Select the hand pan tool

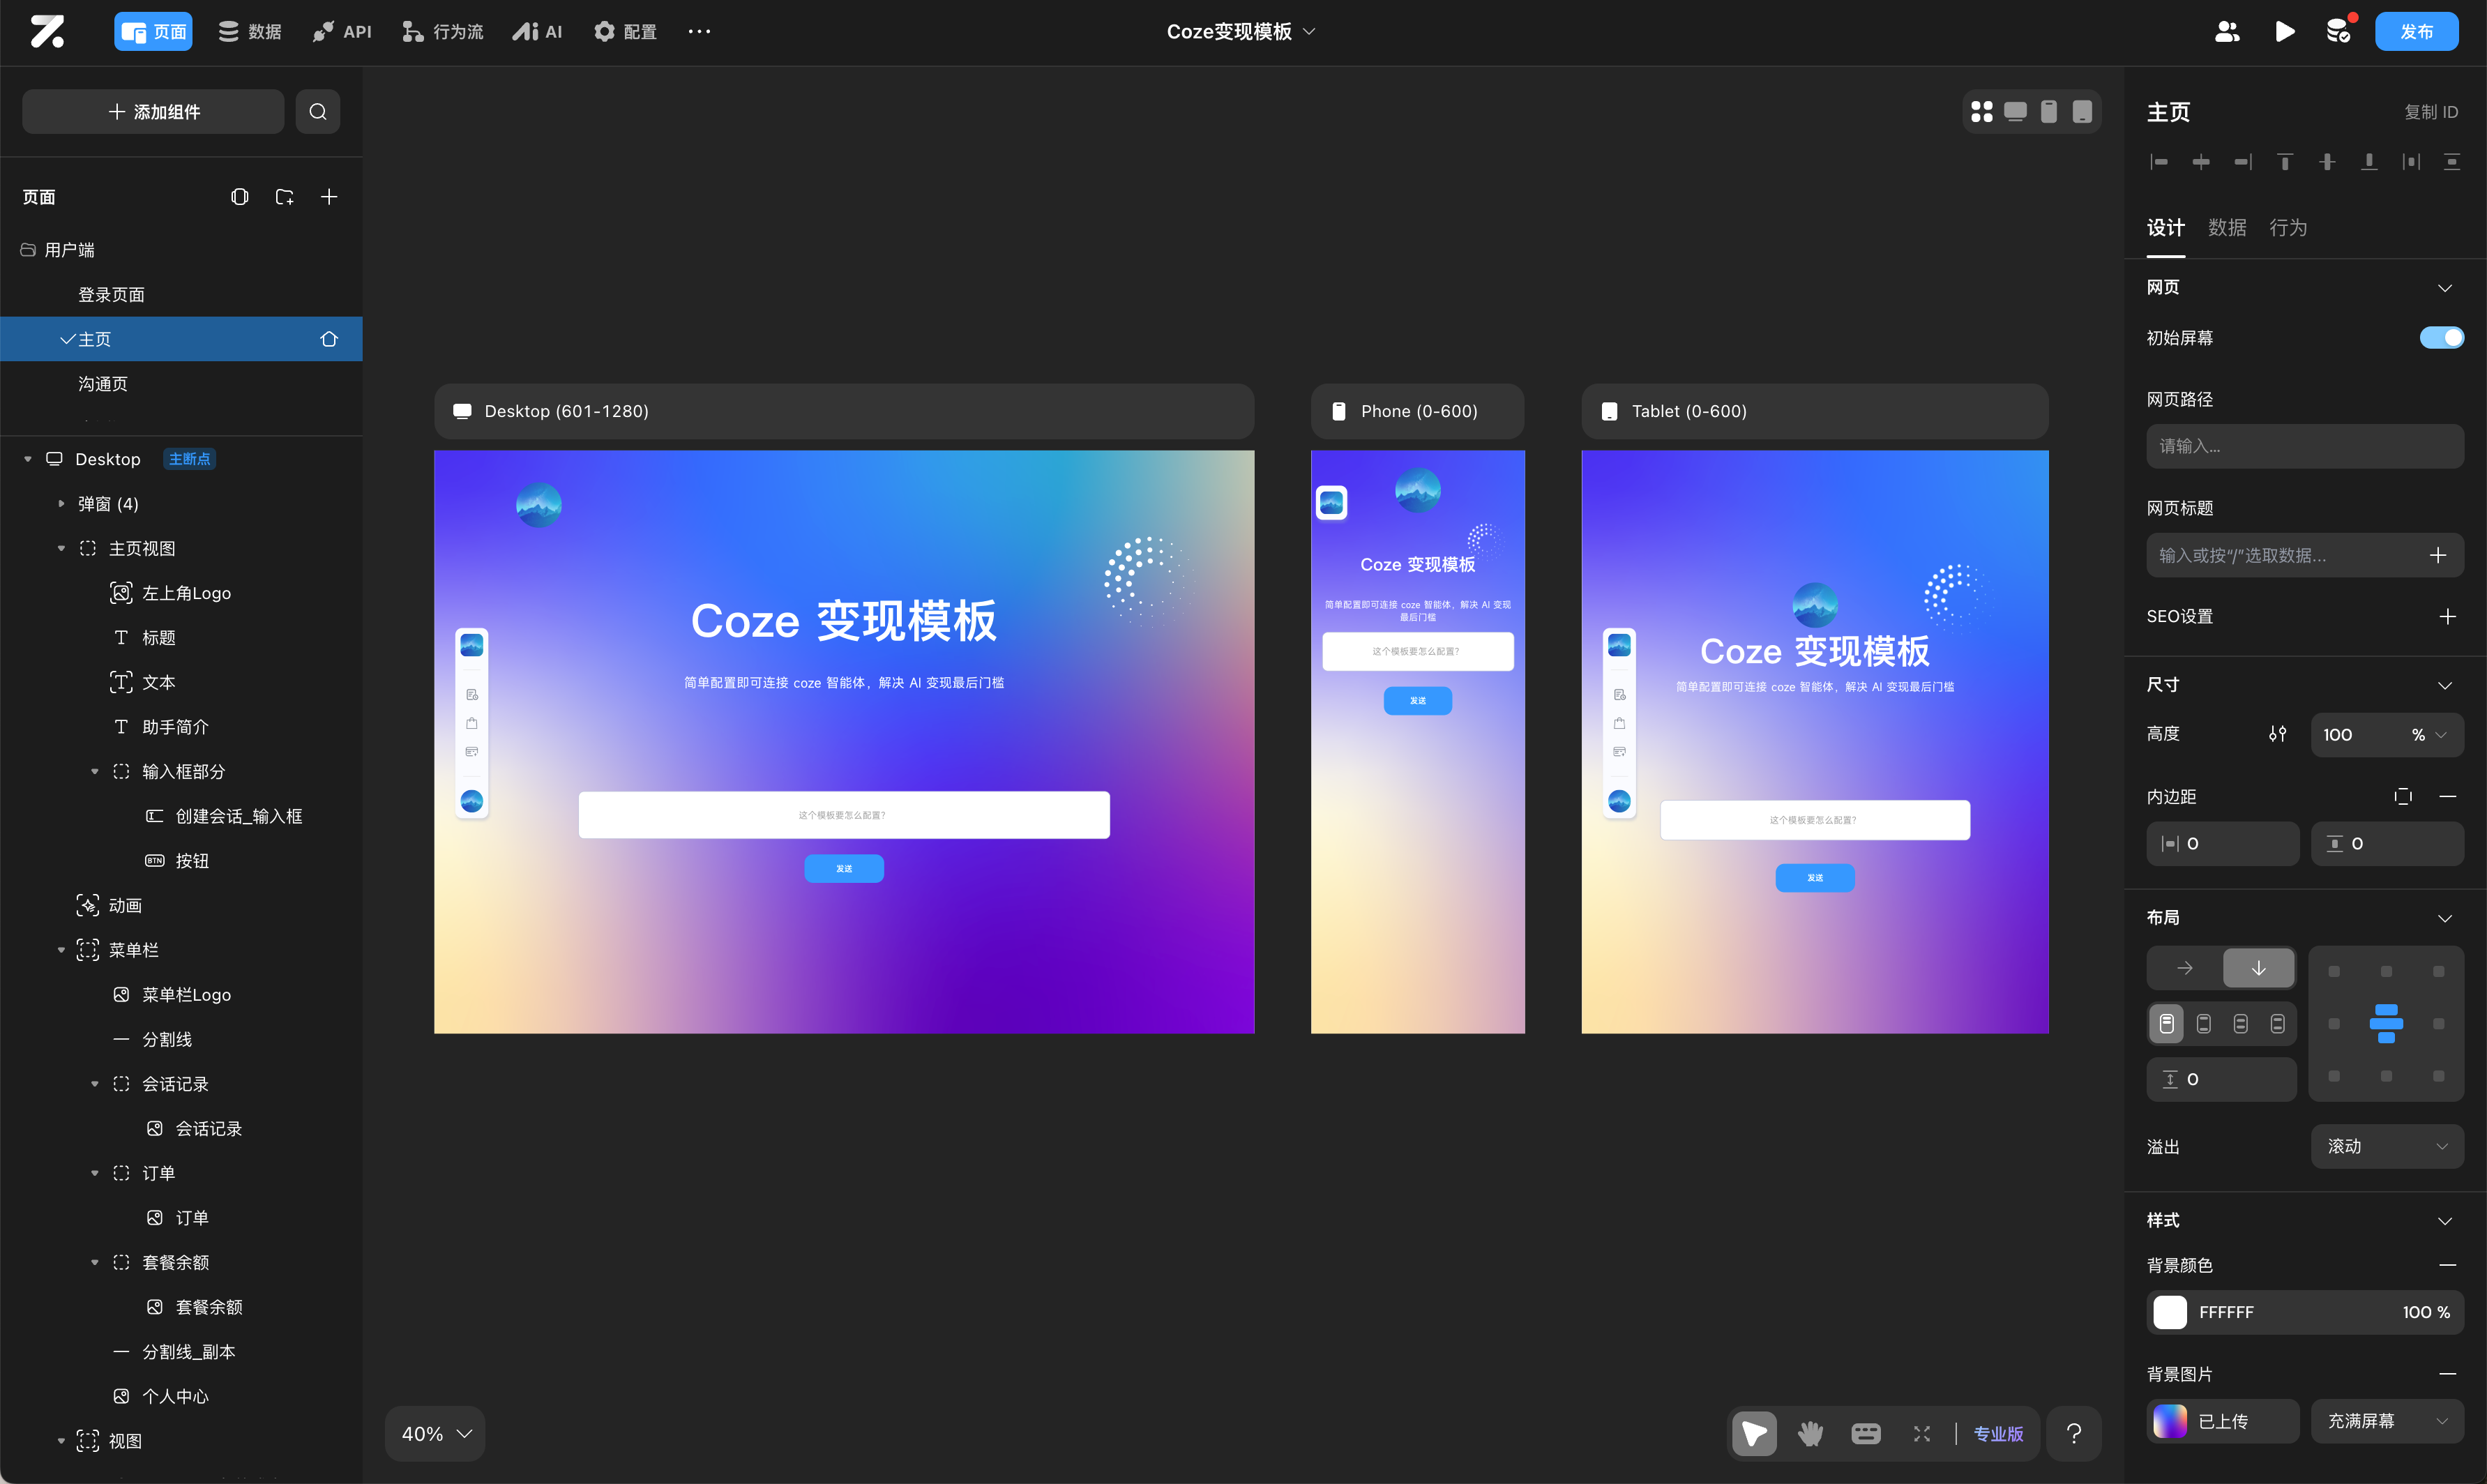click(1810, 1434)
